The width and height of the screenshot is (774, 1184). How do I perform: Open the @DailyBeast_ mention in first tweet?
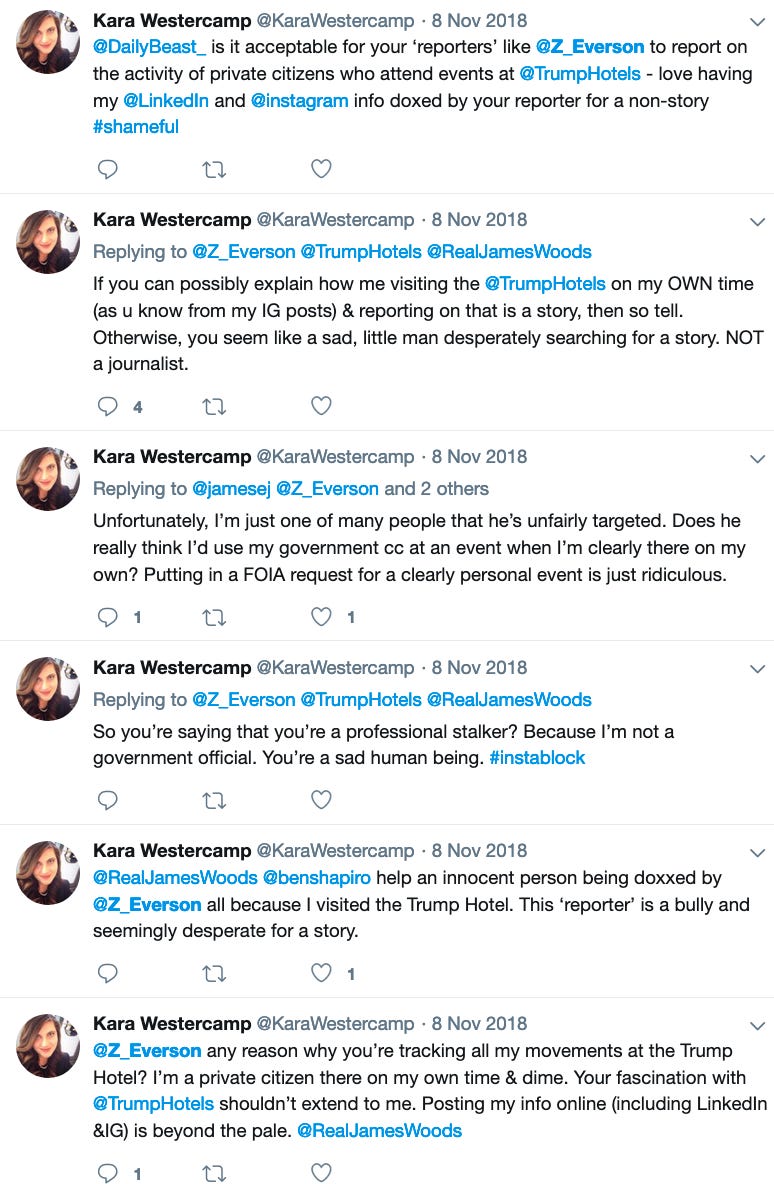click(150, 47)
